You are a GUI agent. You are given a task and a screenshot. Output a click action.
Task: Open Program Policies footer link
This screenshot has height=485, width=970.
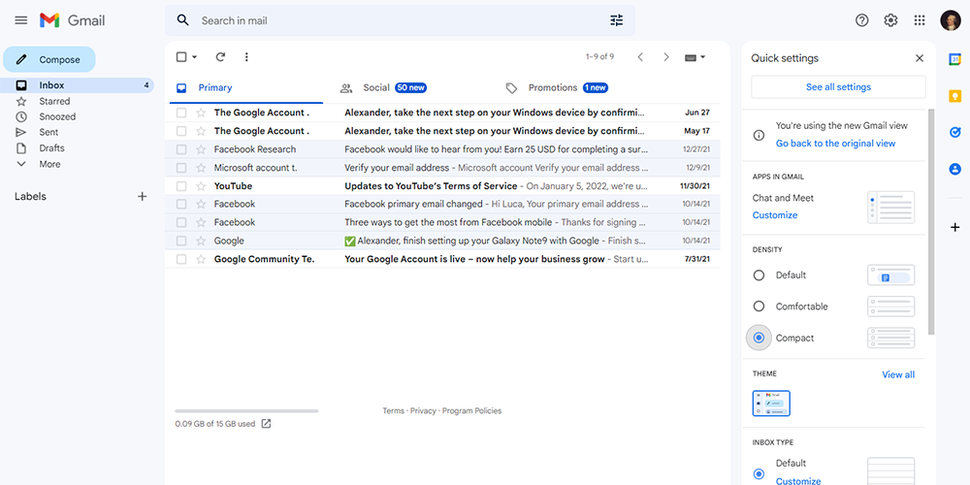(x=472, y=411)
